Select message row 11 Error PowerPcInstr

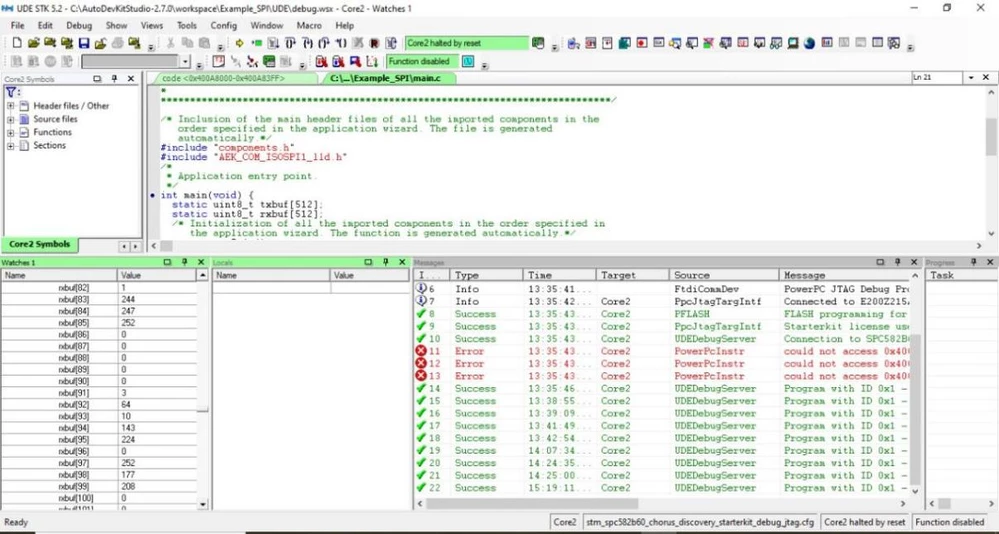tap(661, 351)
